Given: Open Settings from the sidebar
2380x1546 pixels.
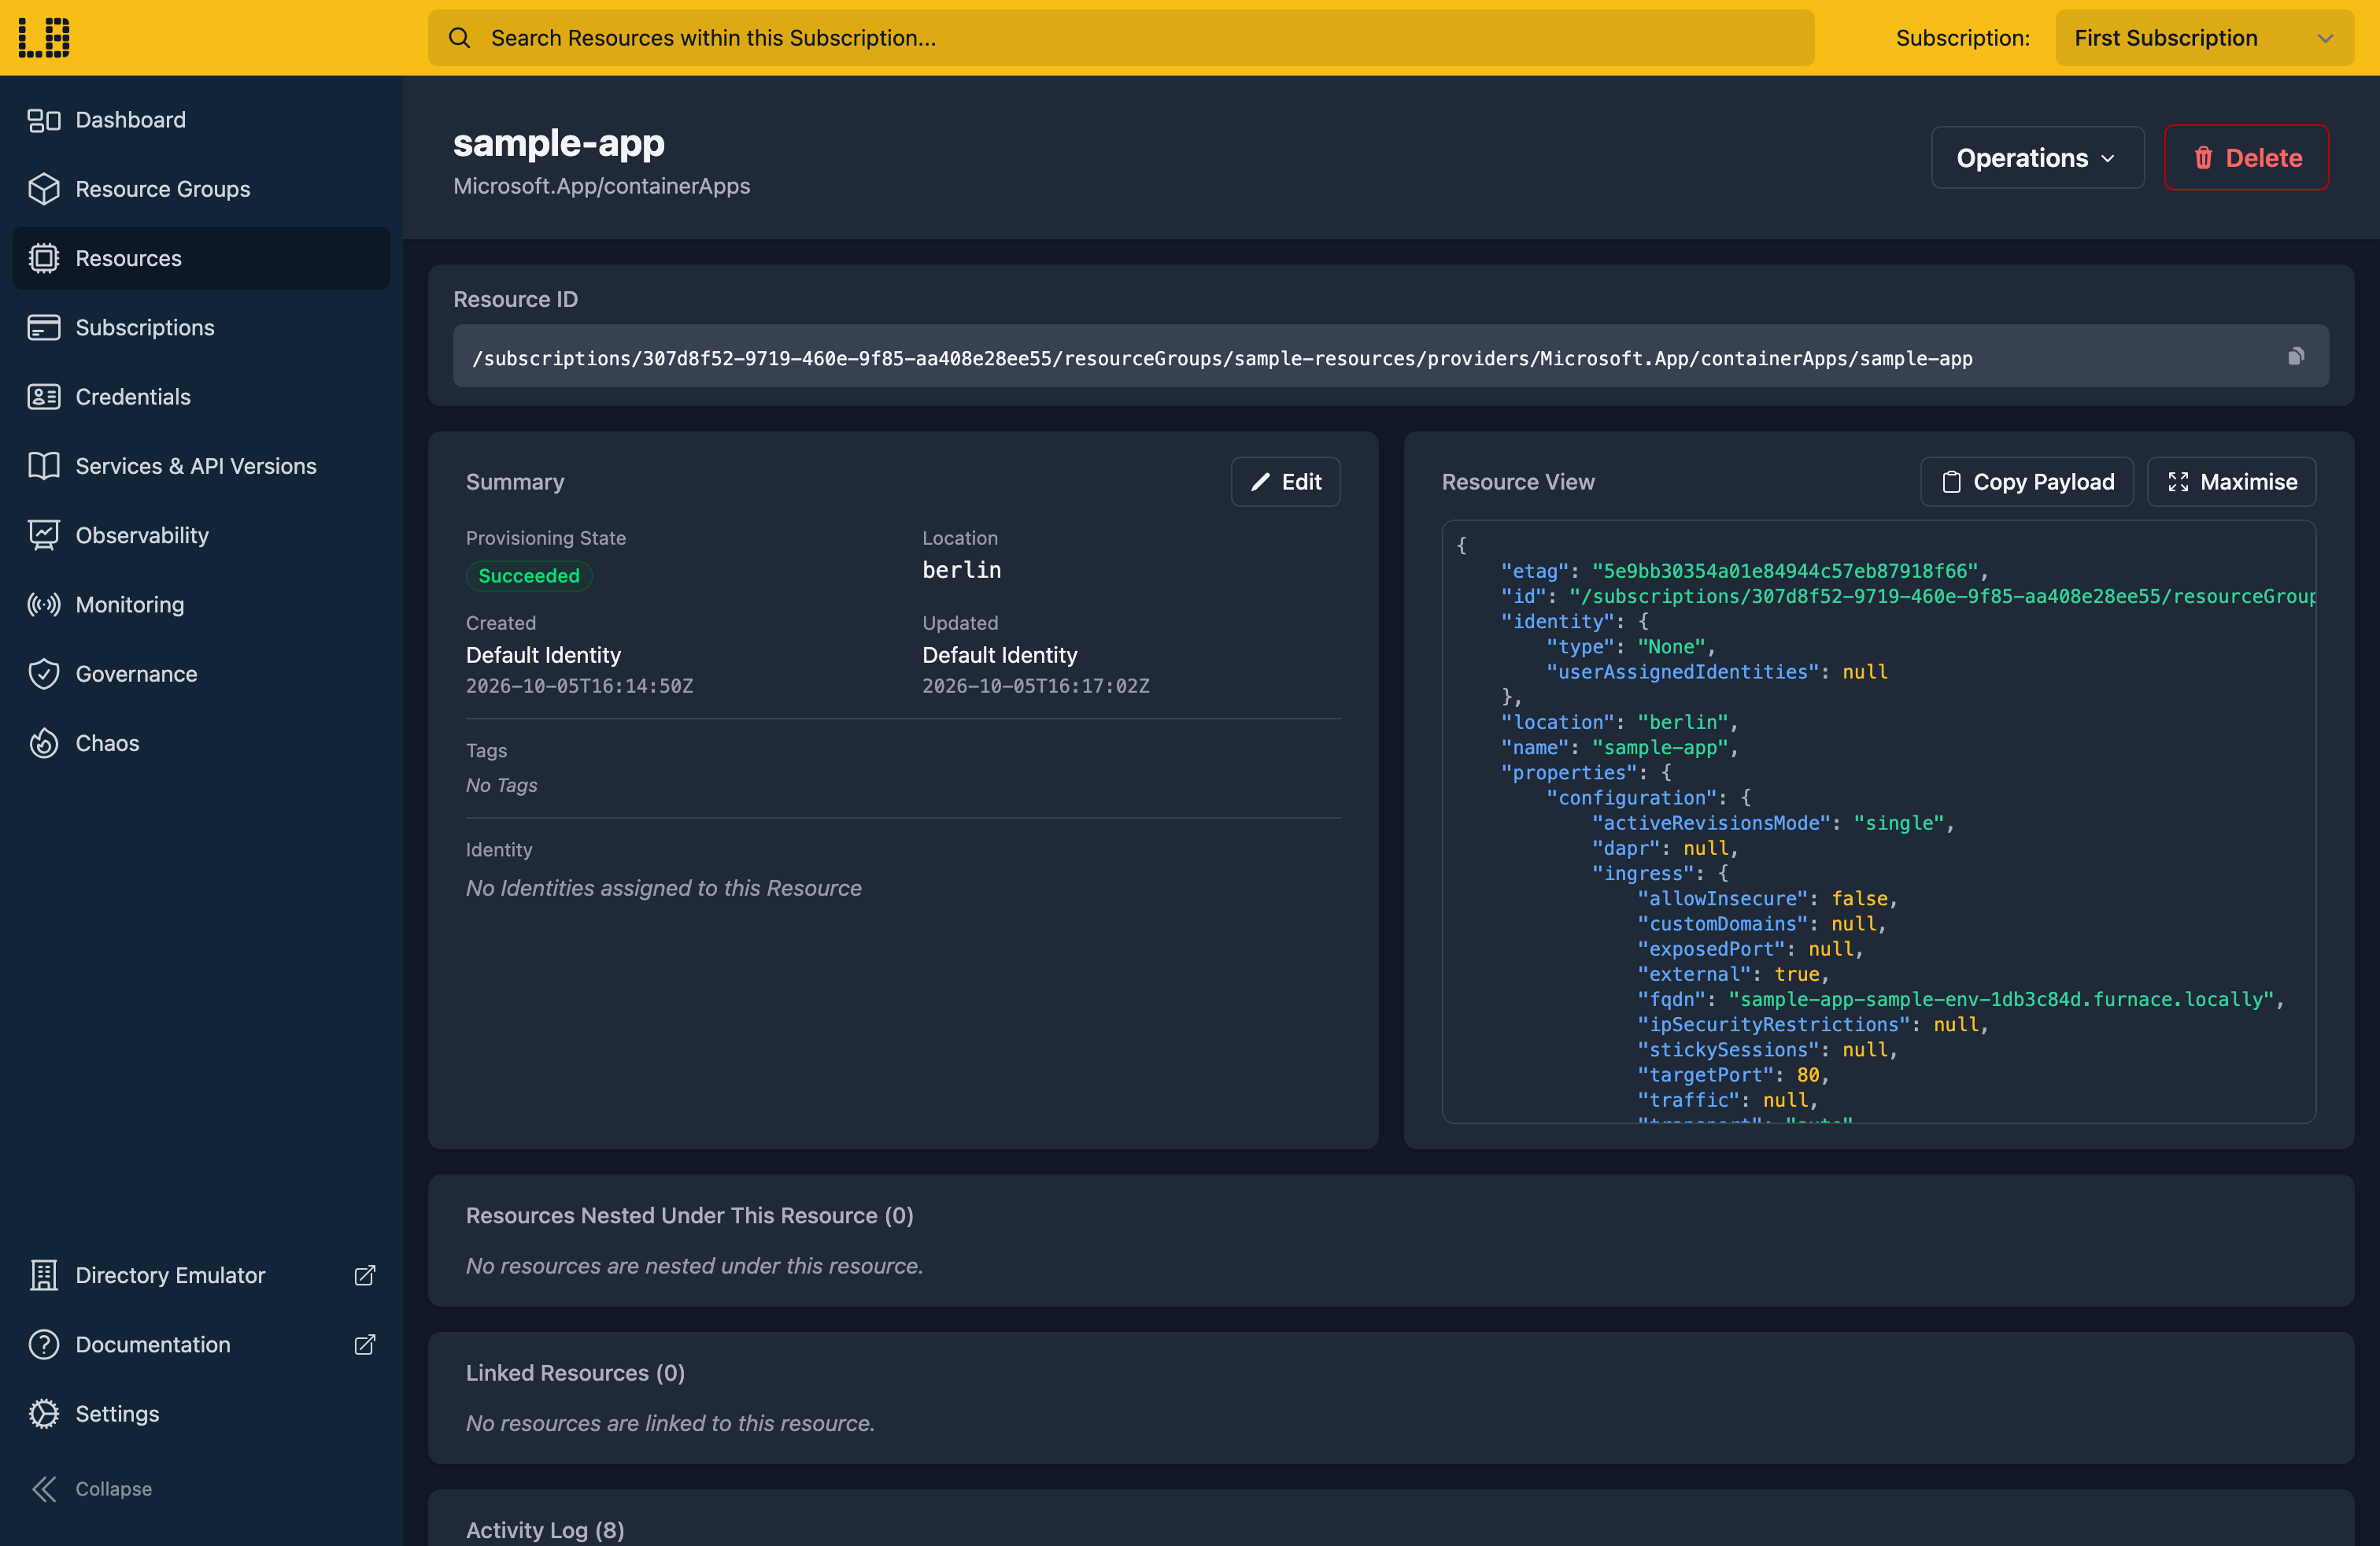Looking at the screenshot, I should point(201,1413).
